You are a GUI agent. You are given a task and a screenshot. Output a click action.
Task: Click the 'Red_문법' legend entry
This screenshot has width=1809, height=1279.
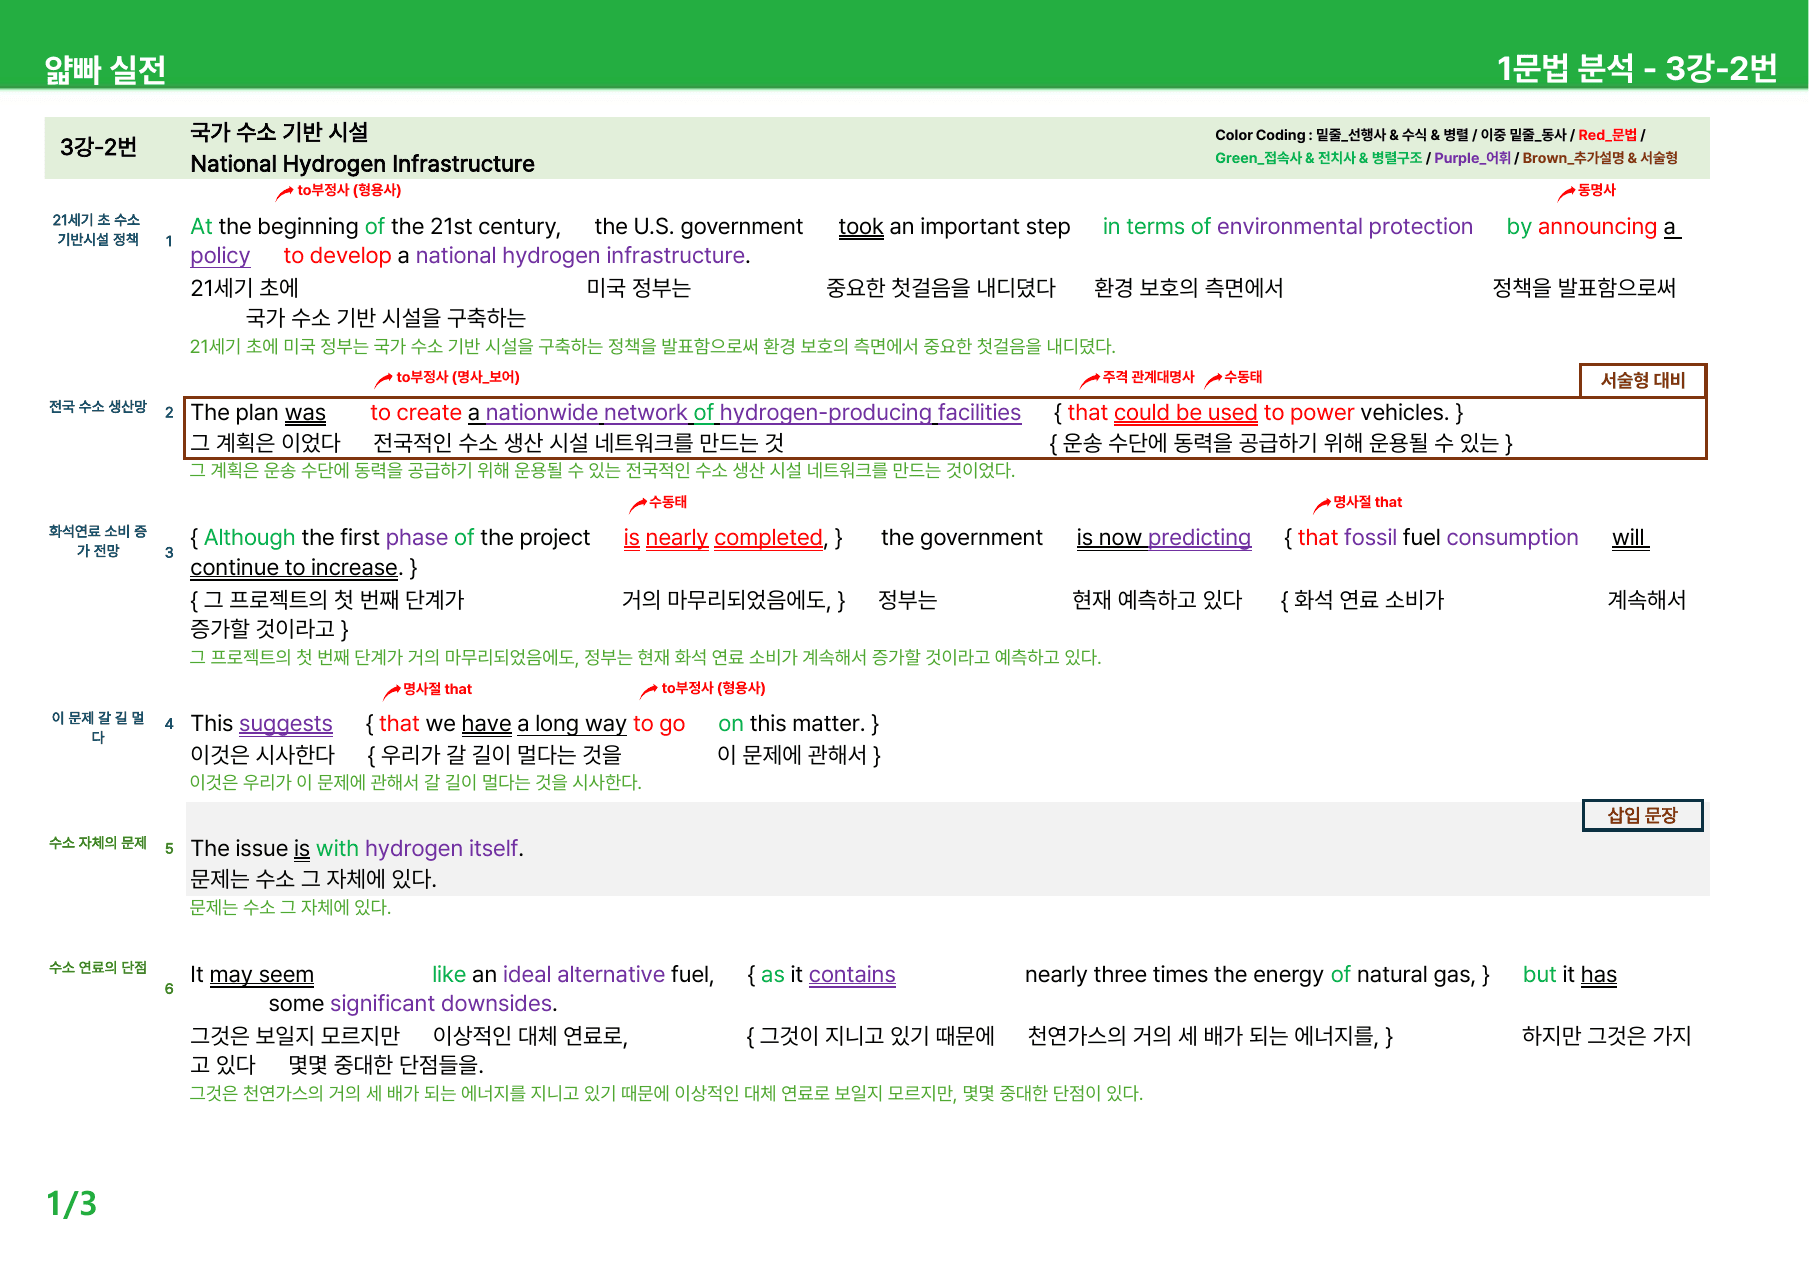click(1607, 135)
